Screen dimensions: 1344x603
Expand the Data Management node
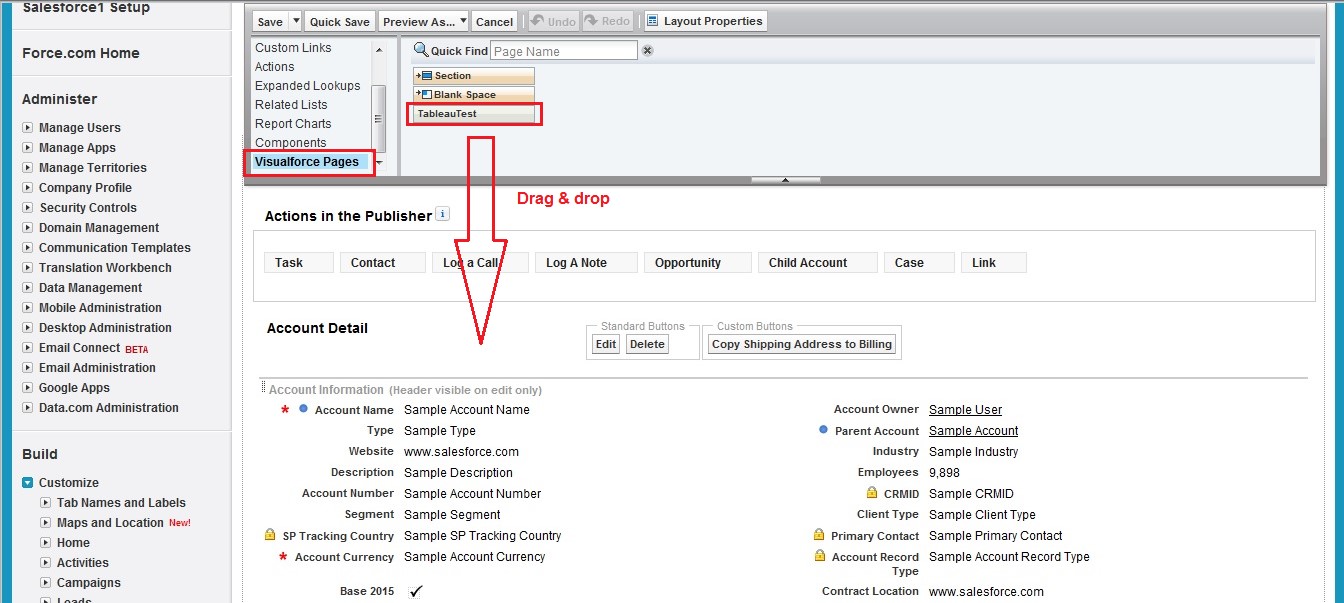click(x=28, y=288)
